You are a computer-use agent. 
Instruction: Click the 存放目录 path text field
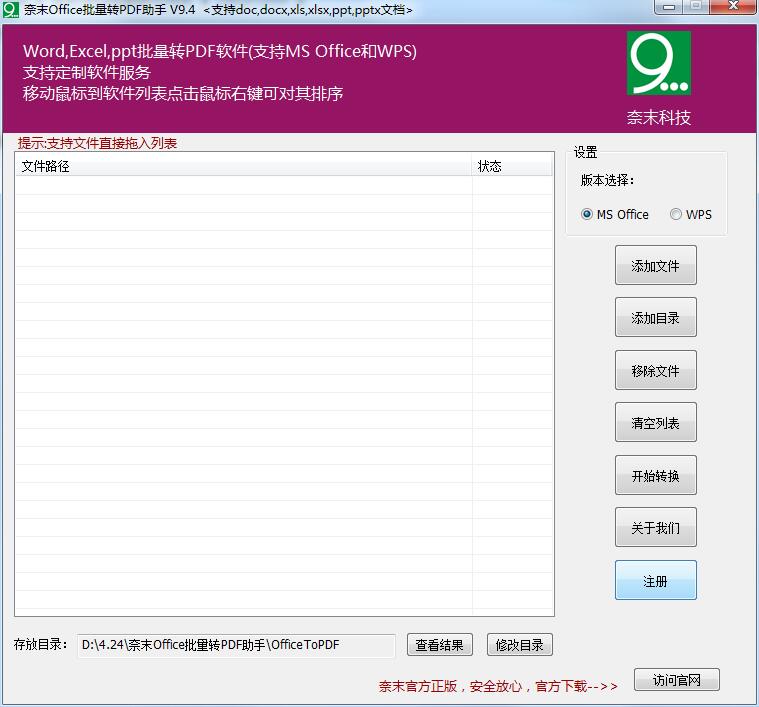(236, 645)
